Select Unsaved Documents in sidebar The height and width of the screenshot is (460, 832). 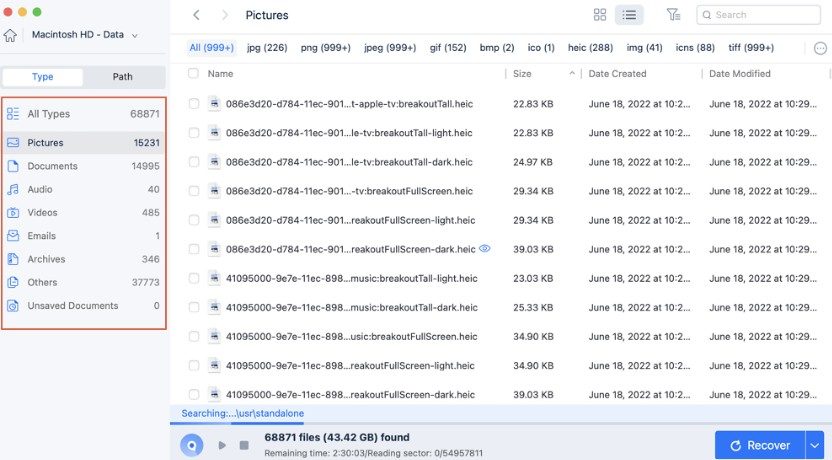pos(83,306)
